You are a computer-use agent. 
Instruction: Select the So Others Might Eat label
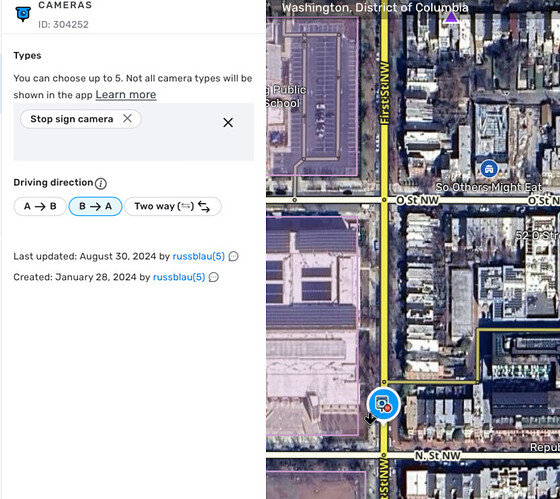[488, 187]
